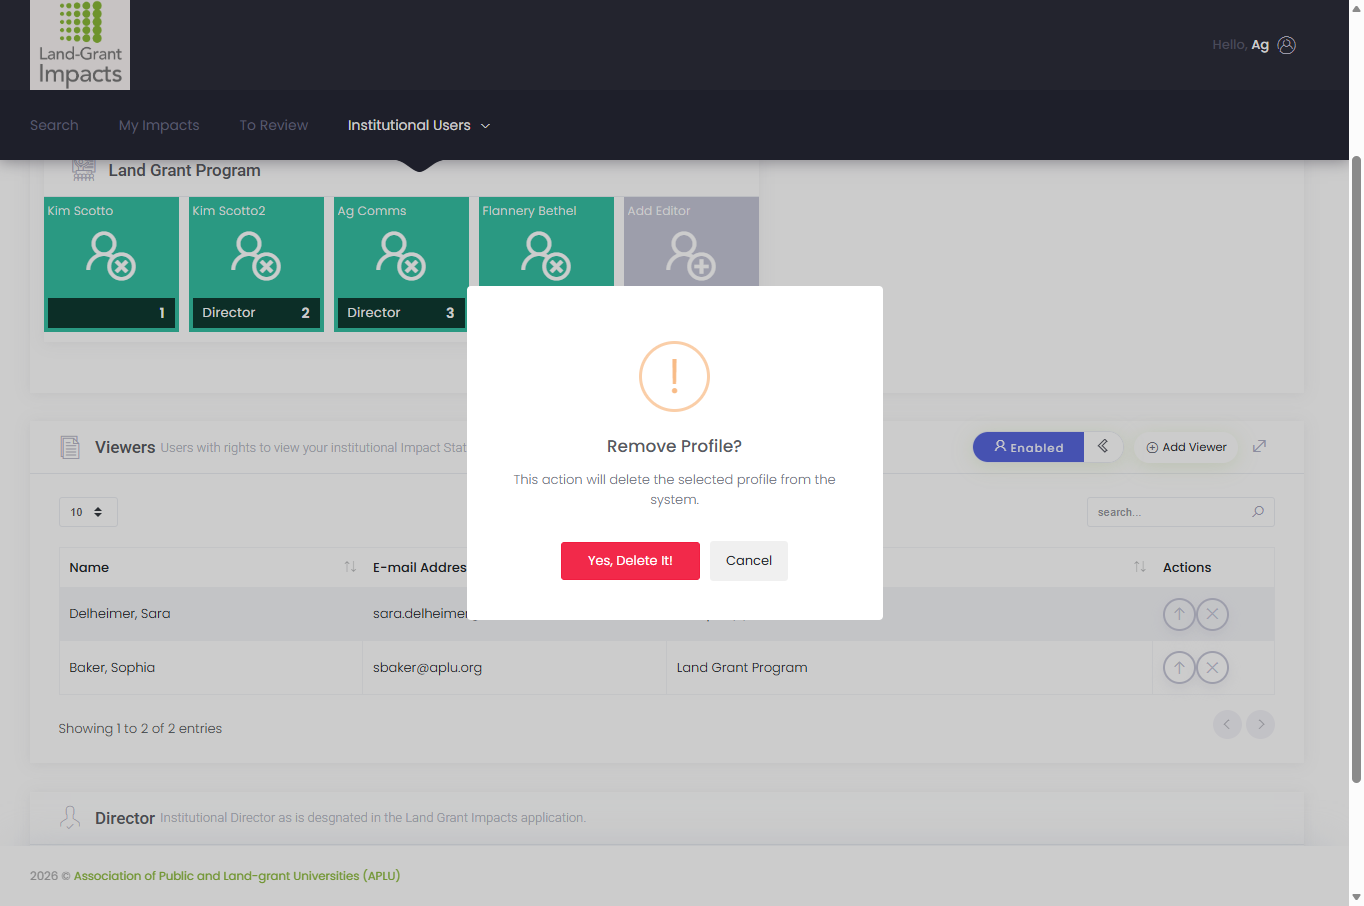Open My Impacts in the navigation

pos(159,125)
